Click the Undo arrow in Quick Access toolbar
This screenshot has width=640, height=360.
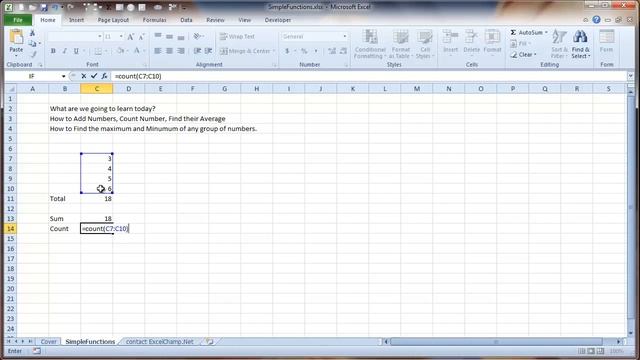[55, 7]
